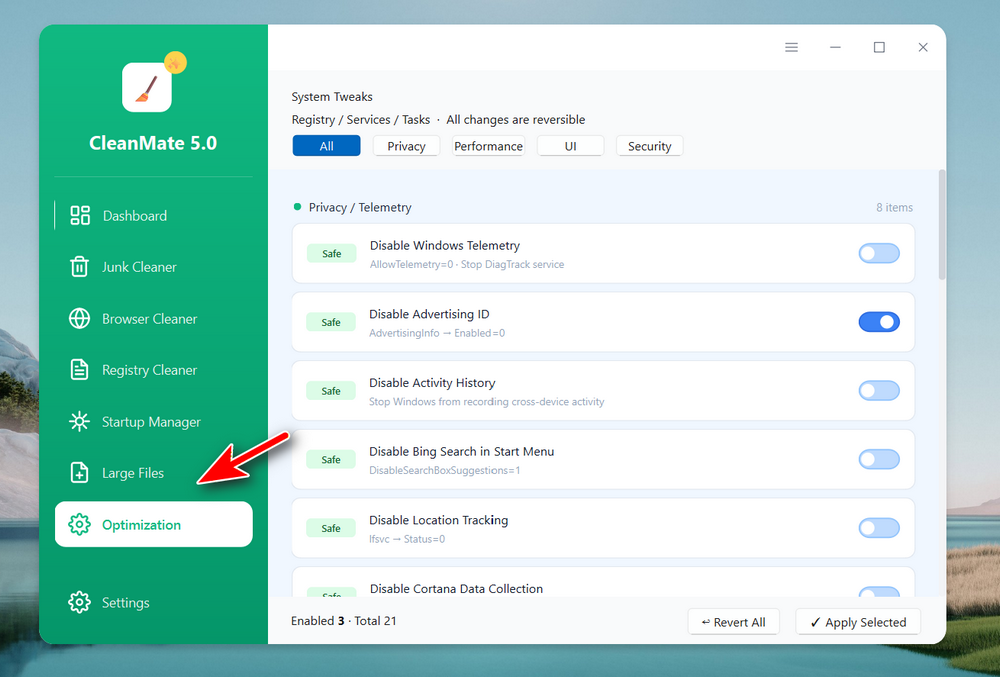Turn off Disable Advertising ID switch
1000x677 pixels.
878,322
